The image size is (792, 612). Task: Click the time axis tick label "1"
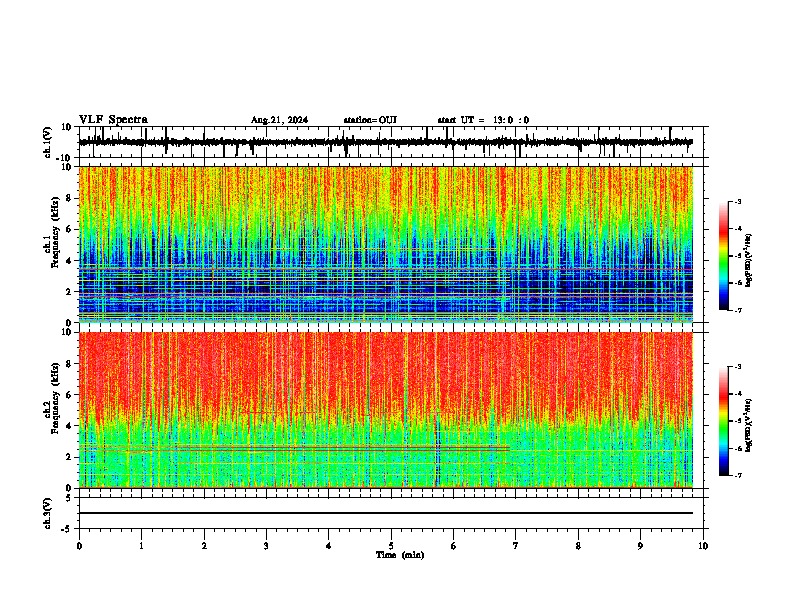point(141,546)
